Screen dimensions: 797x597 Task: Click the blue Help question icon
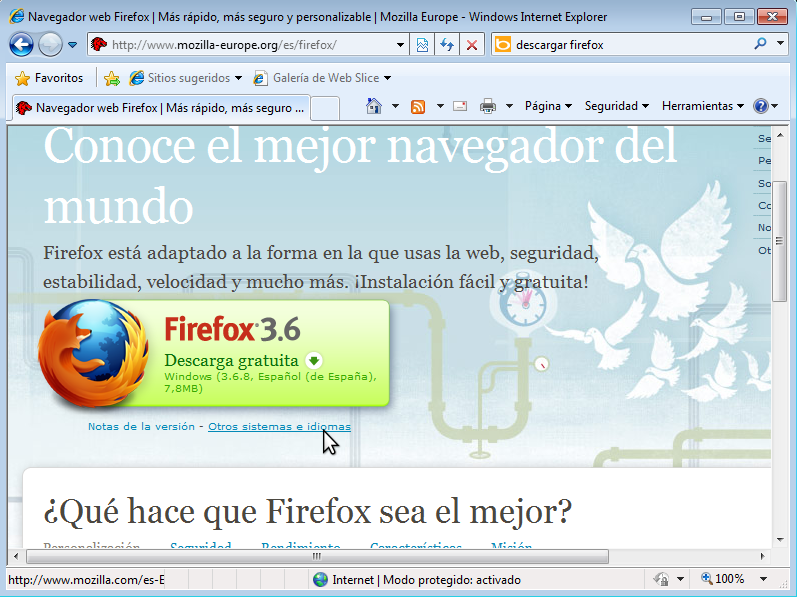point(760,106)
